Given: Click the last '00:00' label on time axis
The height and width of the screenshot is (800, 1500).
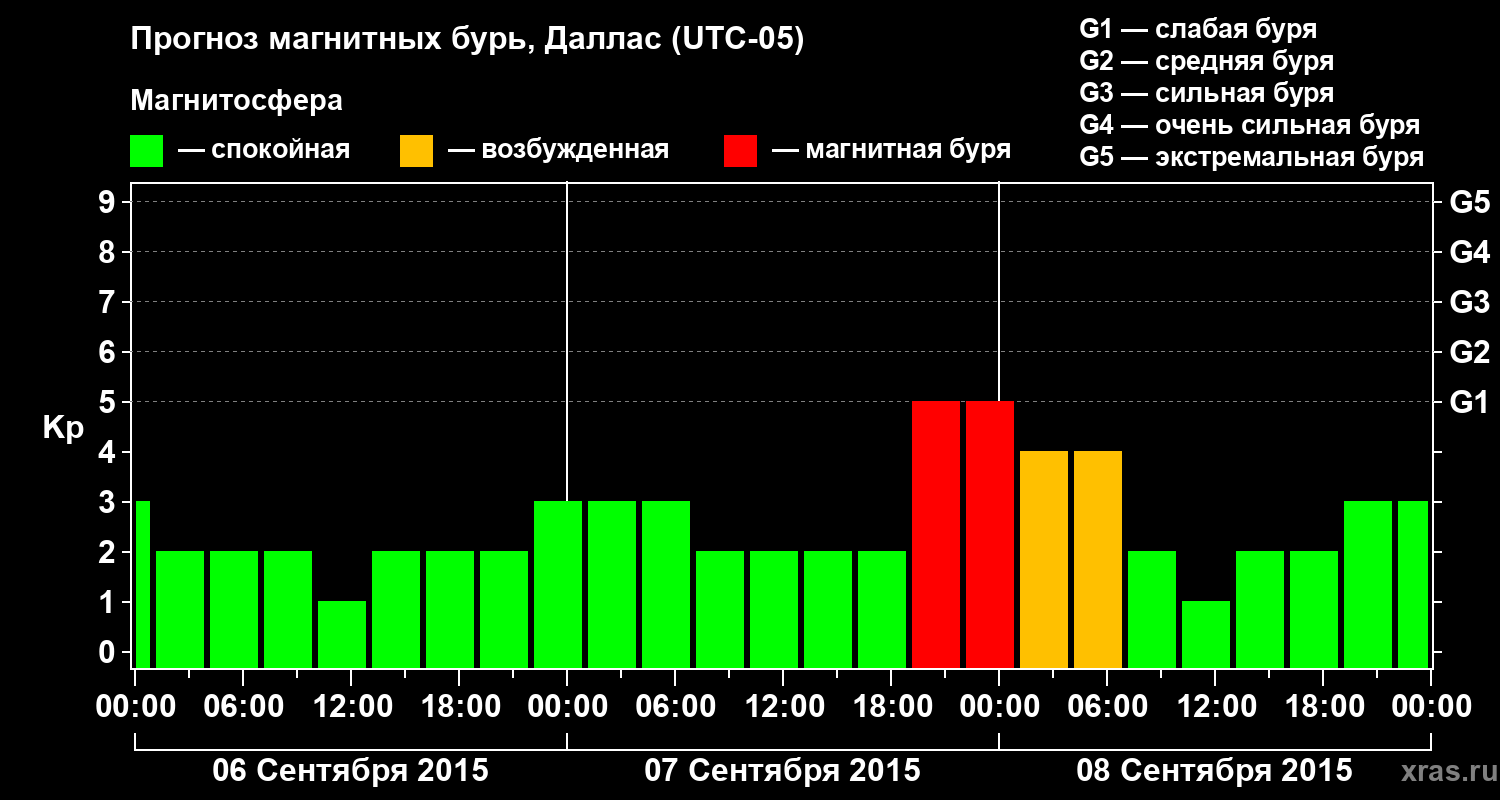Looking at the screenshot, I should click(1431, 707).
